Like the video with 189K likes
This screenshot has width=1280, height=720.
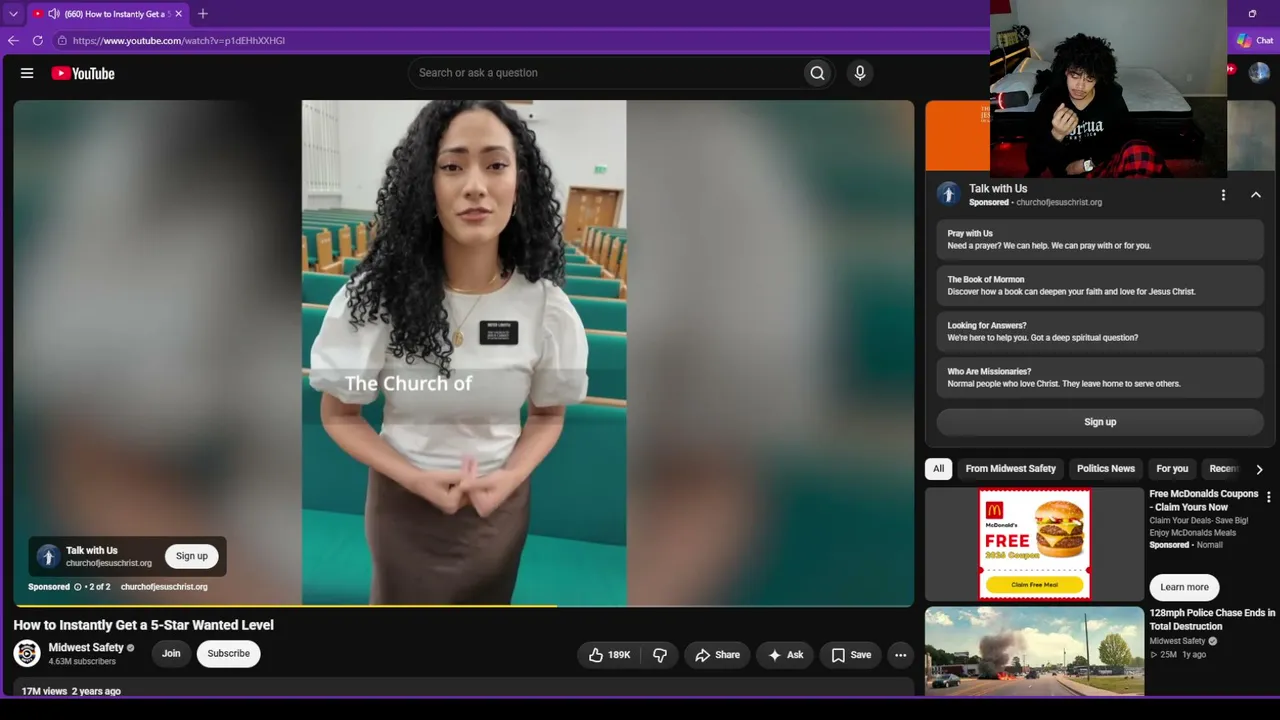pos(609,655)
